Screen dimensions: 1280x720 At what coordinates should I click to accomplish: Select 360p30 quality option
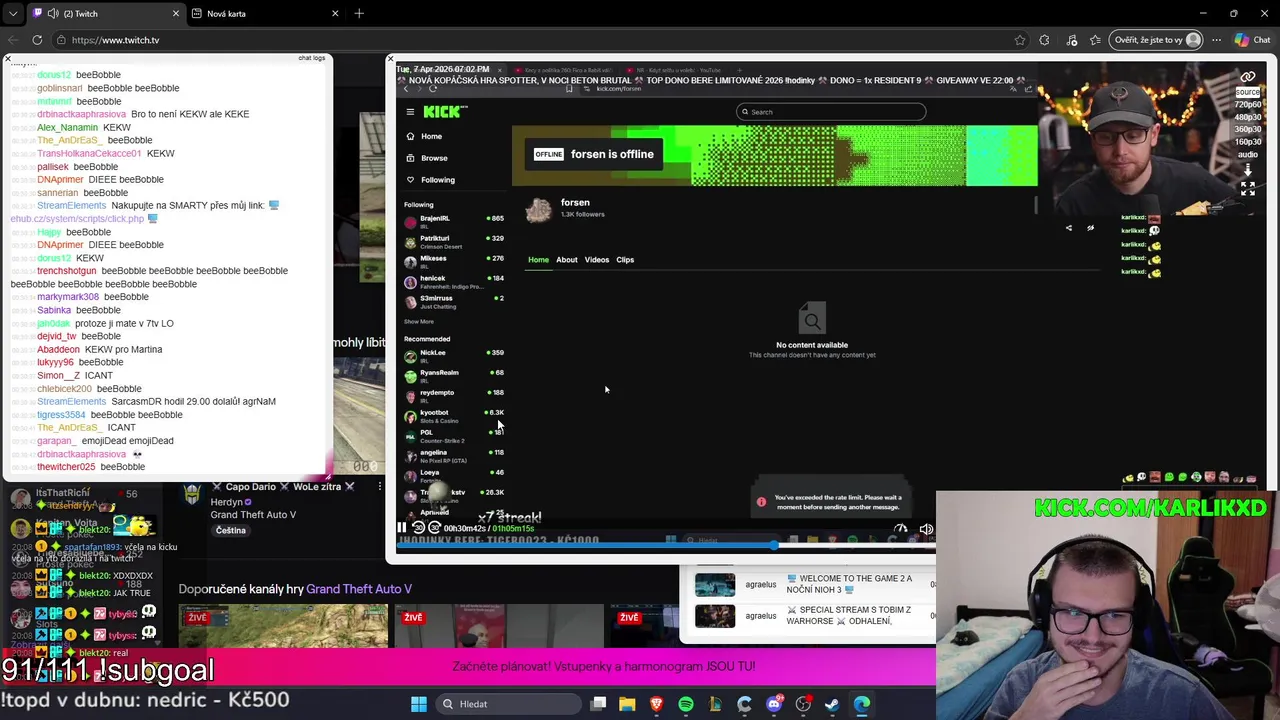1247,129
